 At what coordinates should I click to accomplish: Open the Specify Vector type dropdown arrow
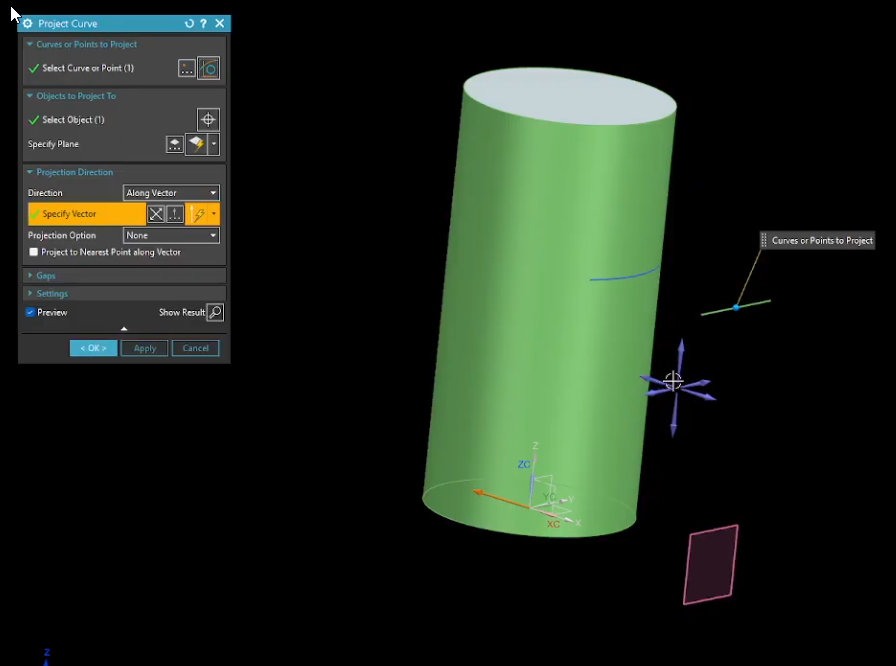(214, 214)
